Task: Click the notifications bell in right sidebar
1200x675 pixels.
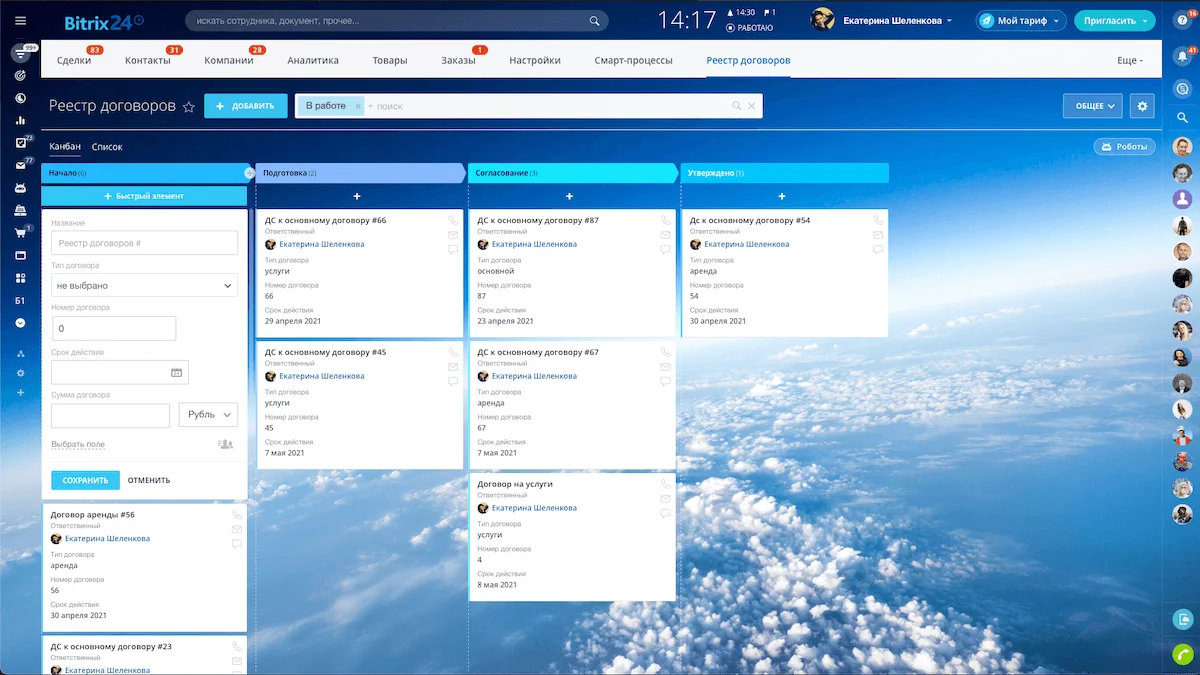Action: (1181, 57)
